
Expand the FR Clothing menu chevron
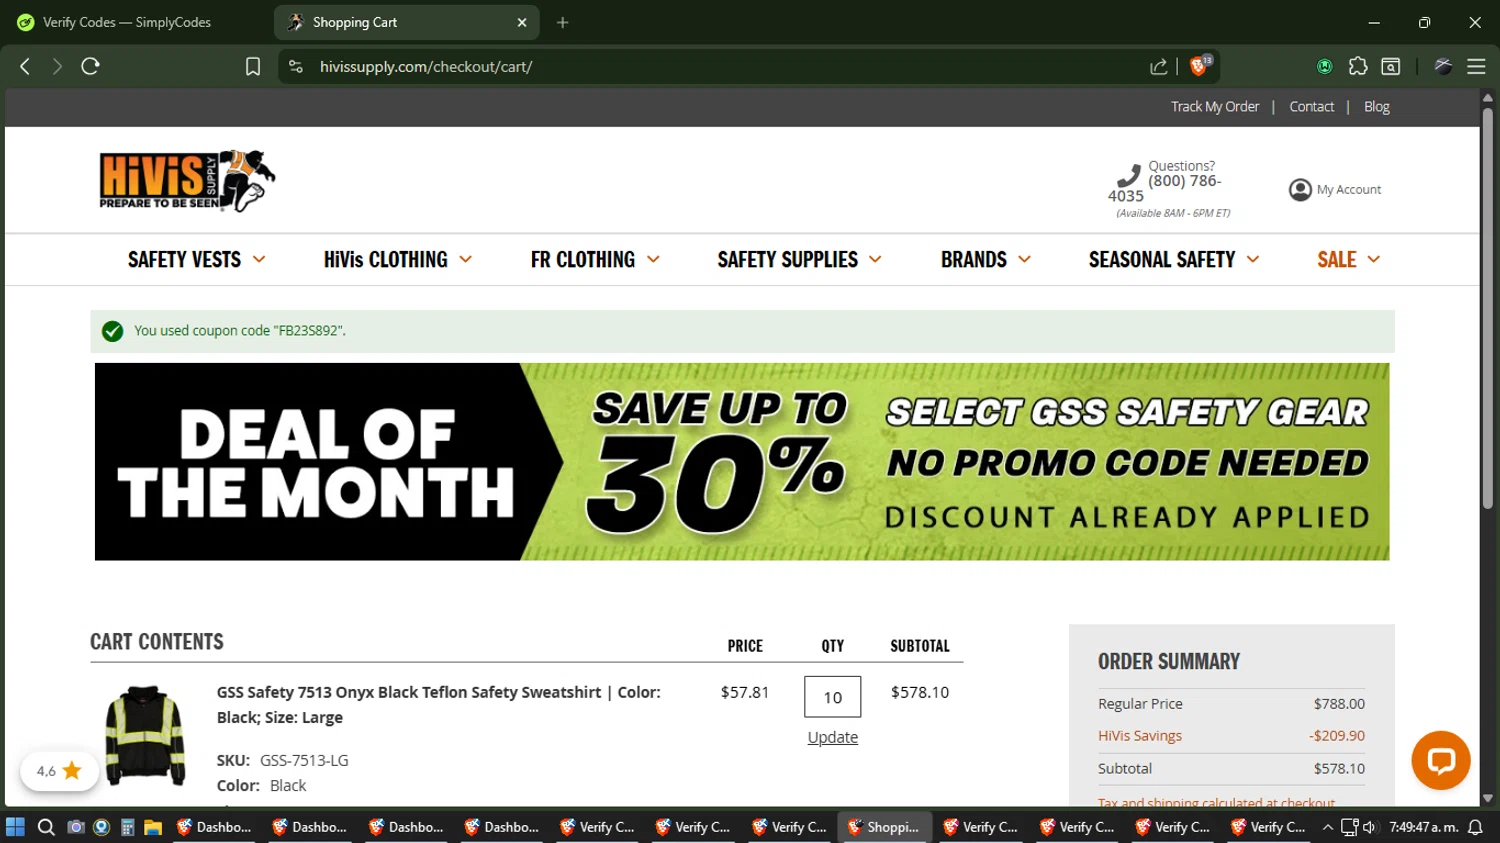click(x=653, y=259)
